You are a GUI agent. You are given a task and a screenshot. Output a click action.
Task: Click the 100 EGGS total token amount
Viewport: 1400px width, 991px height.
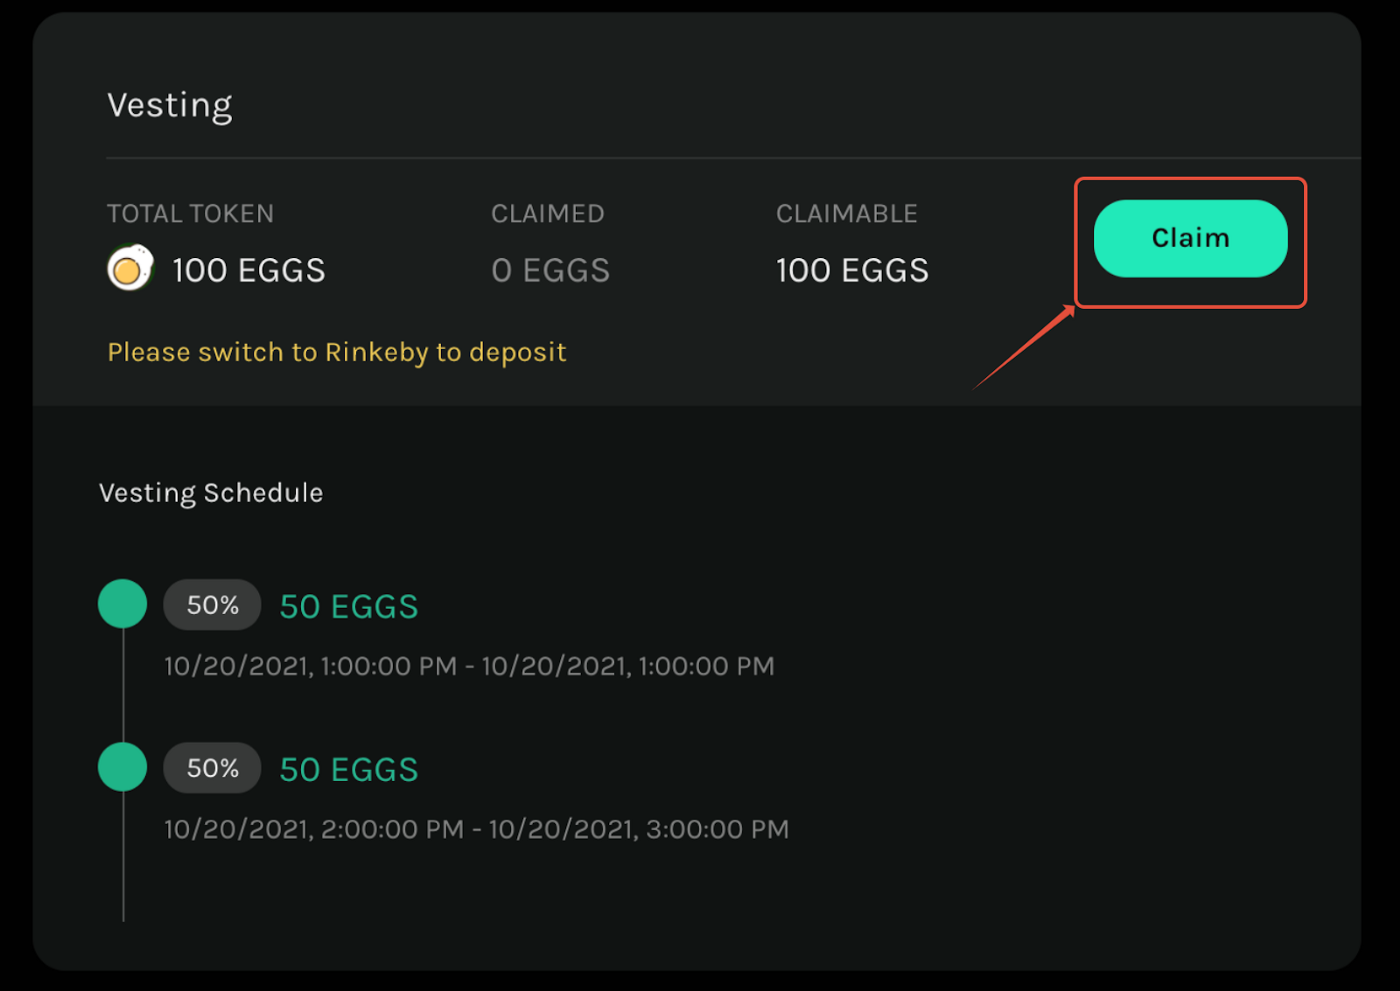pyautogui.click(x=249, y=270)
